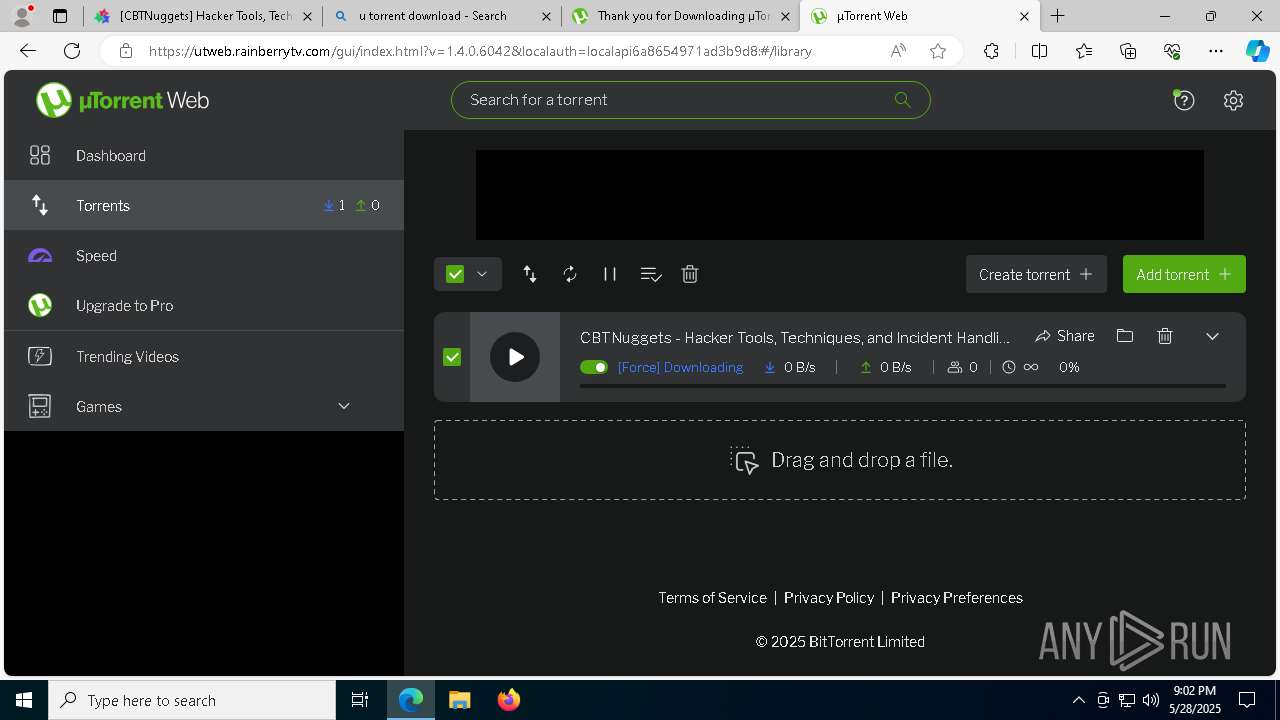Click the Windows taskbar search box
1280x720 pixels.
pyautogui.click(x=192, y=700)
